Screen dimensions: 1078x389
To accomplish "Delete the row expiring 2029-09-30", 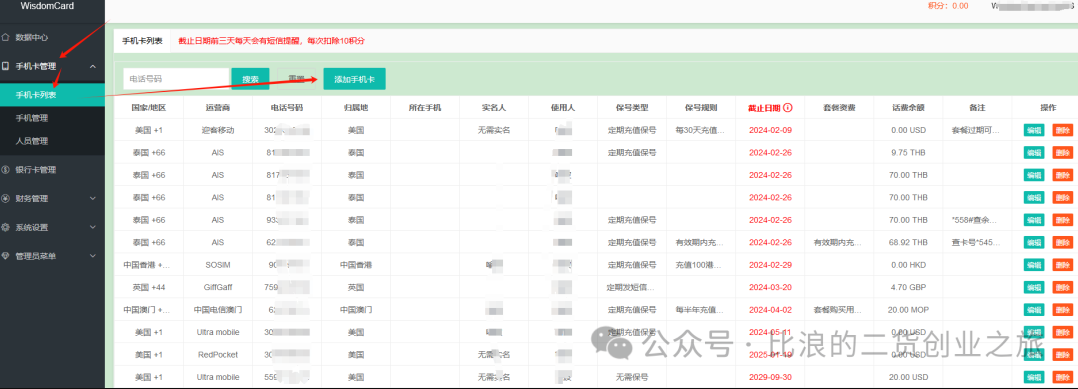I will [1062, 377].
